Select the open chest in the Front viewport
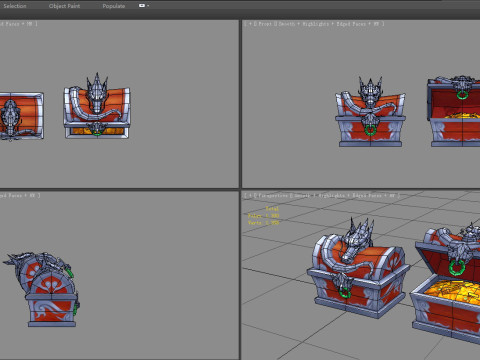The image size is (480, 360). coord(454,112)
